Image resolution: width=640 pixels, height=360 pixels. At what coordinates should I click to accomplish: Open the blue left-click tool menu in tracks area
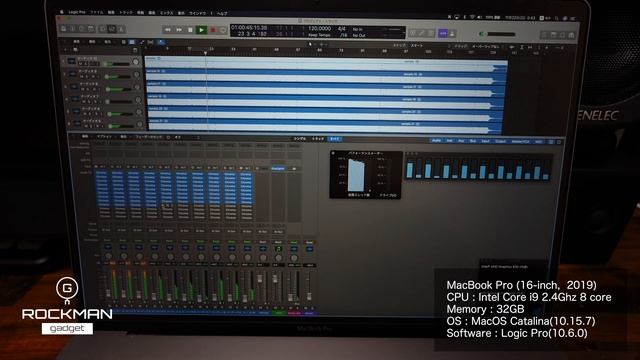(x=161, y=42)
